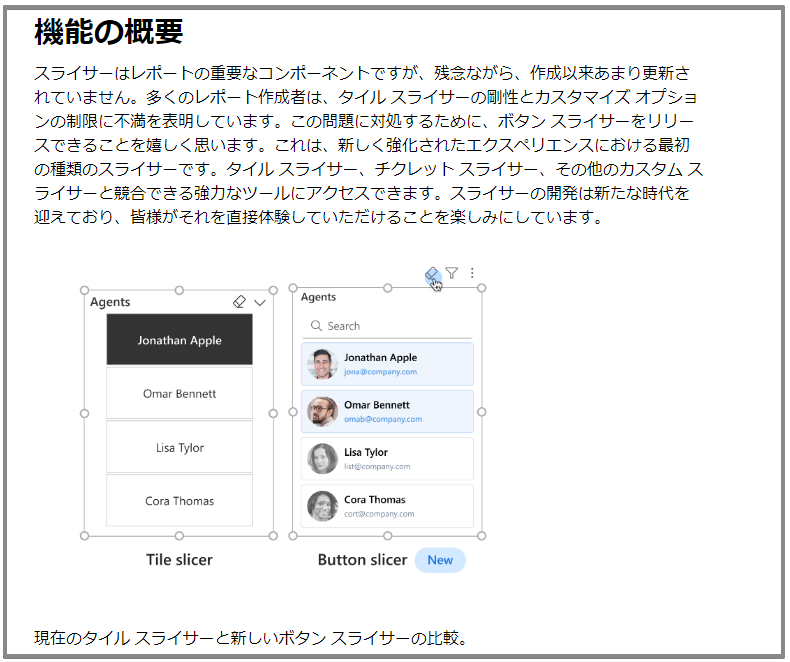The height and width of the screenshot is (662, 790).
Task: Select the Omar Bennett tile in the Tile slicer
Action: click(x=179, y=393)
